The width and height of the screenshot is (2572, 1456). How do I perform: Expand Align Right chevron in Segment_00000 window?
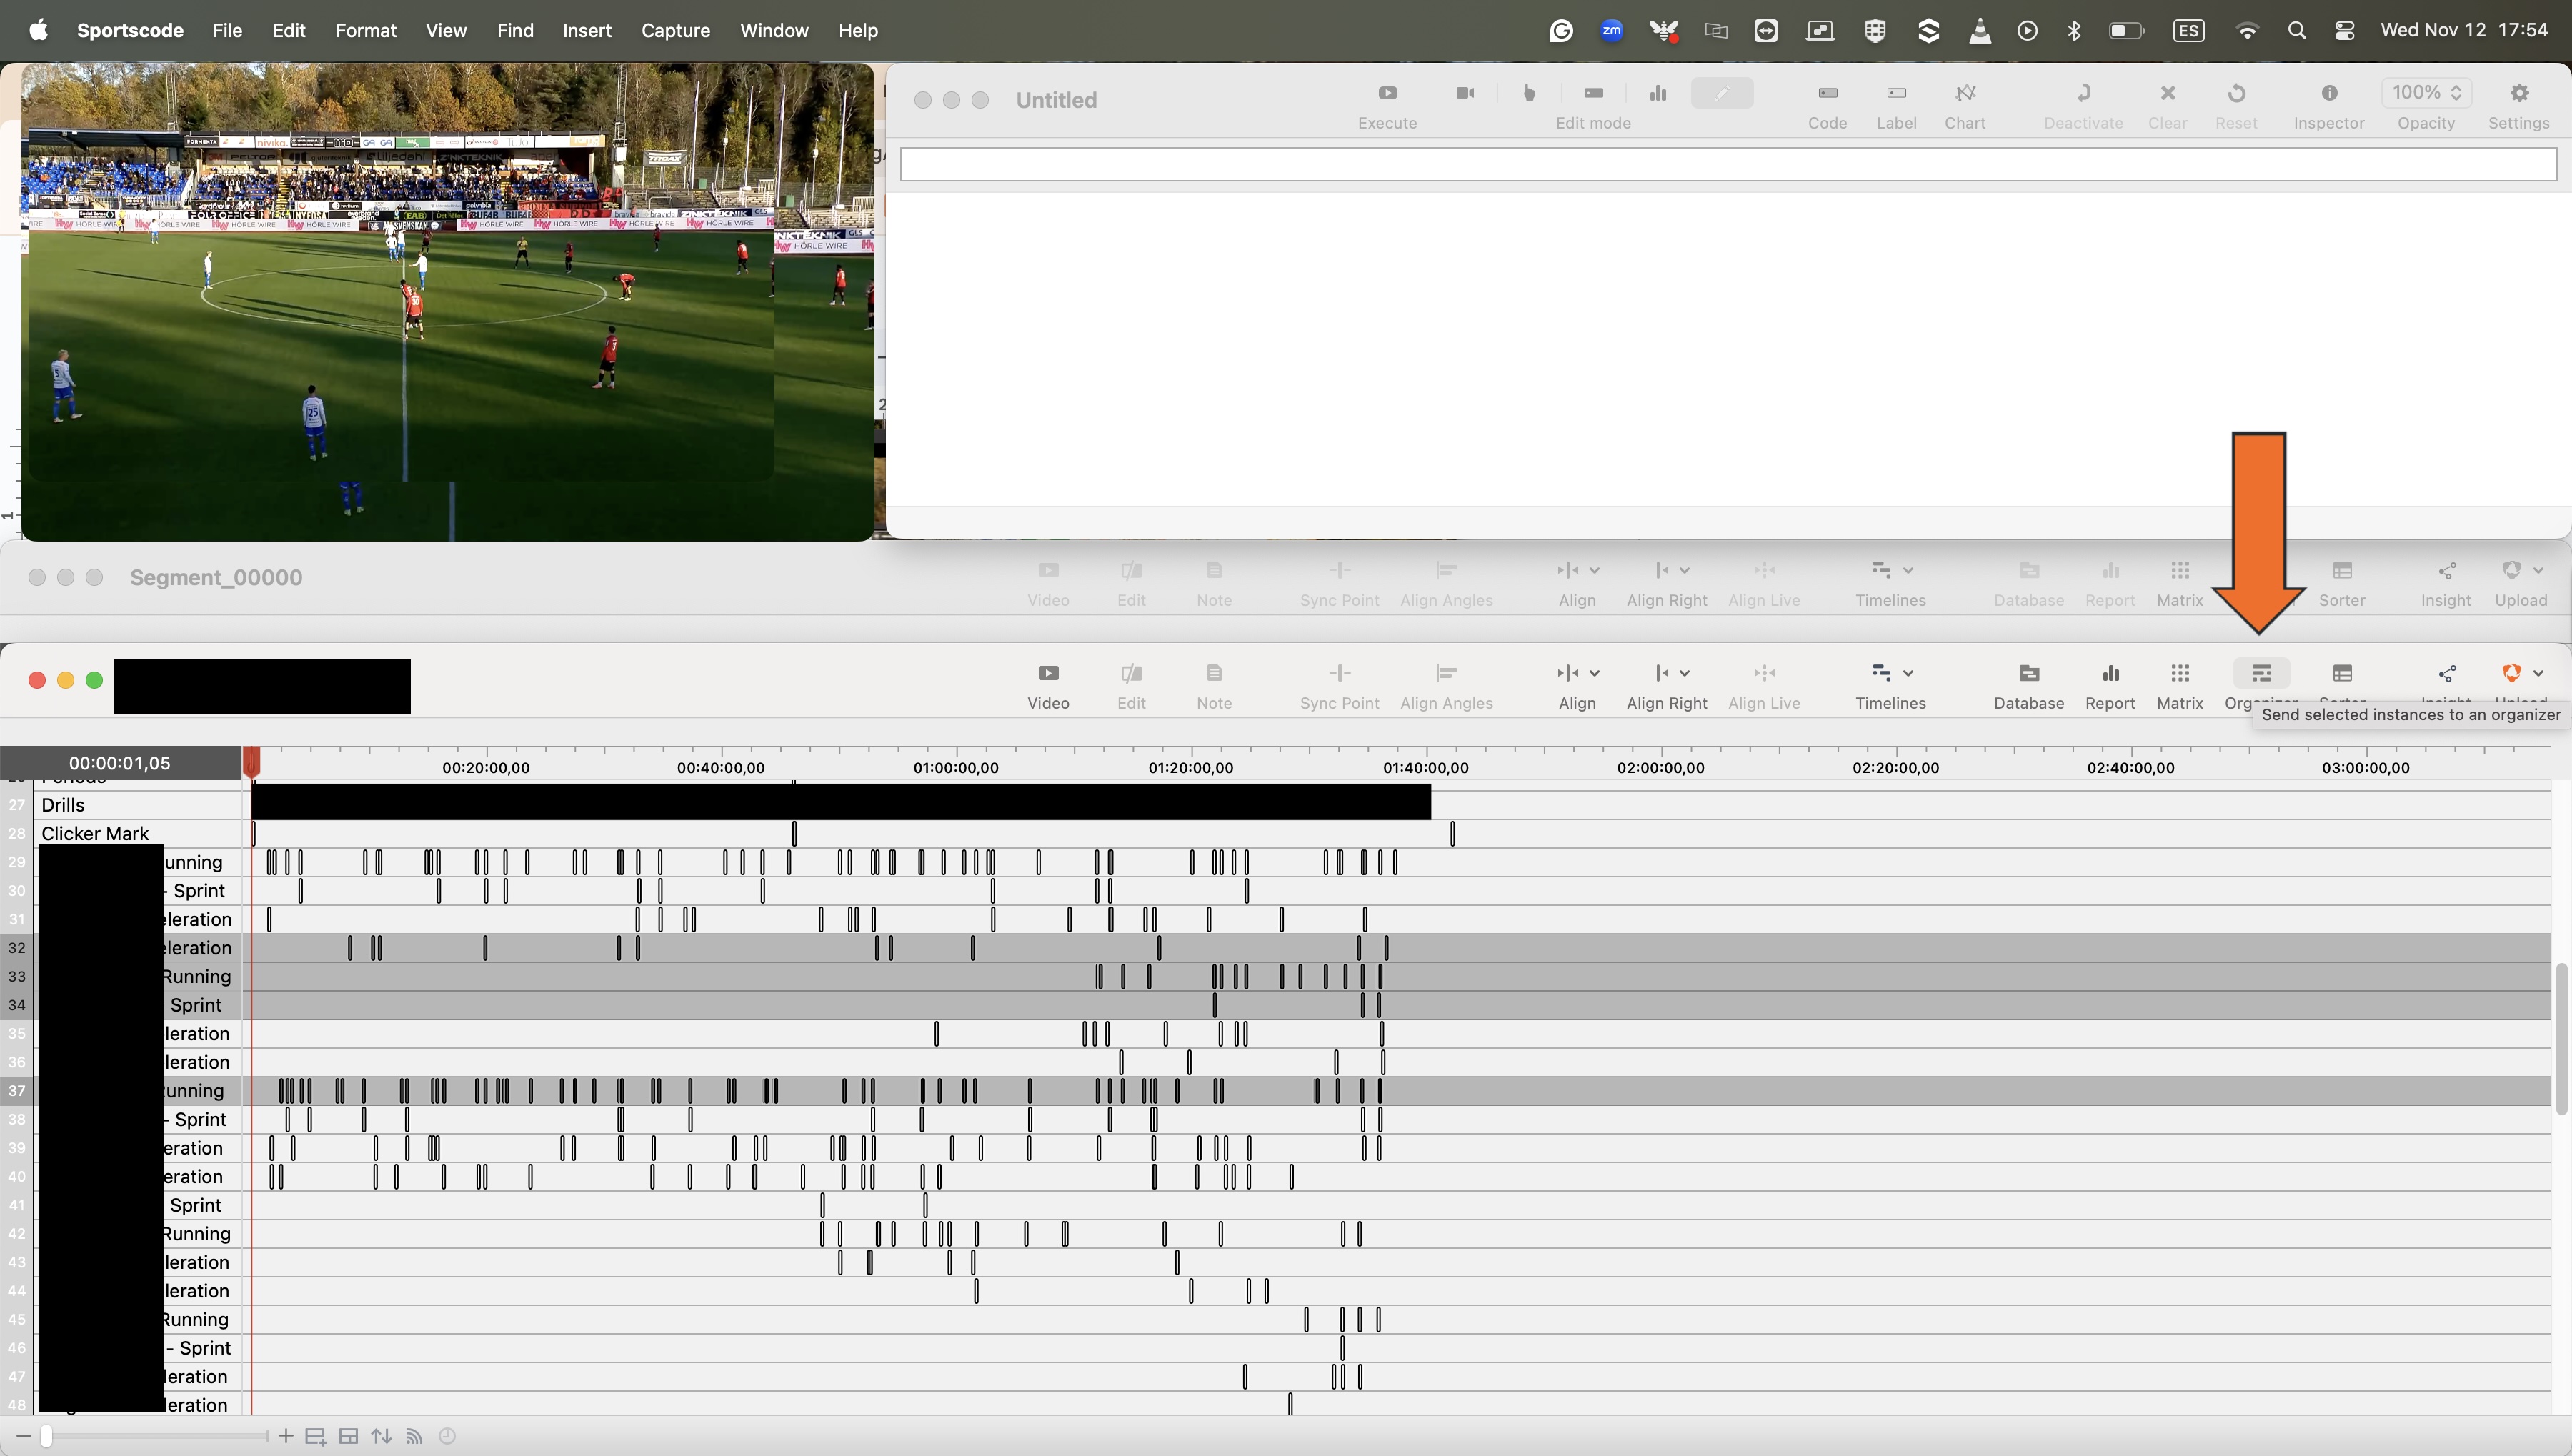[x=1684, y=570]
